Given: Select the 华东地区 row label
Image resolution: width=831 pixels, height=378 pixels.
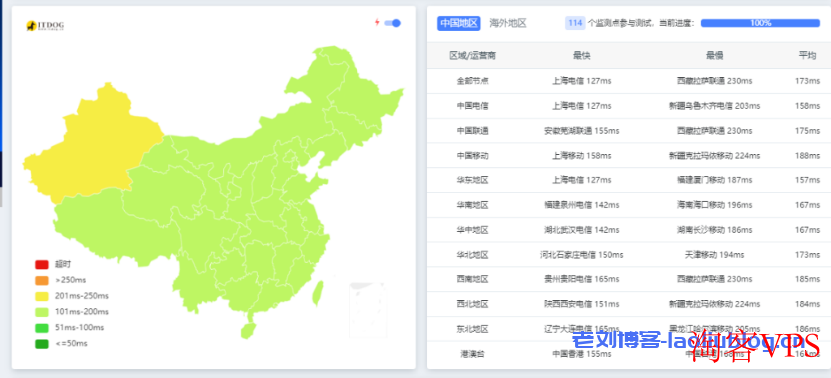Looking at the screenshot, I should pos(473,180).
